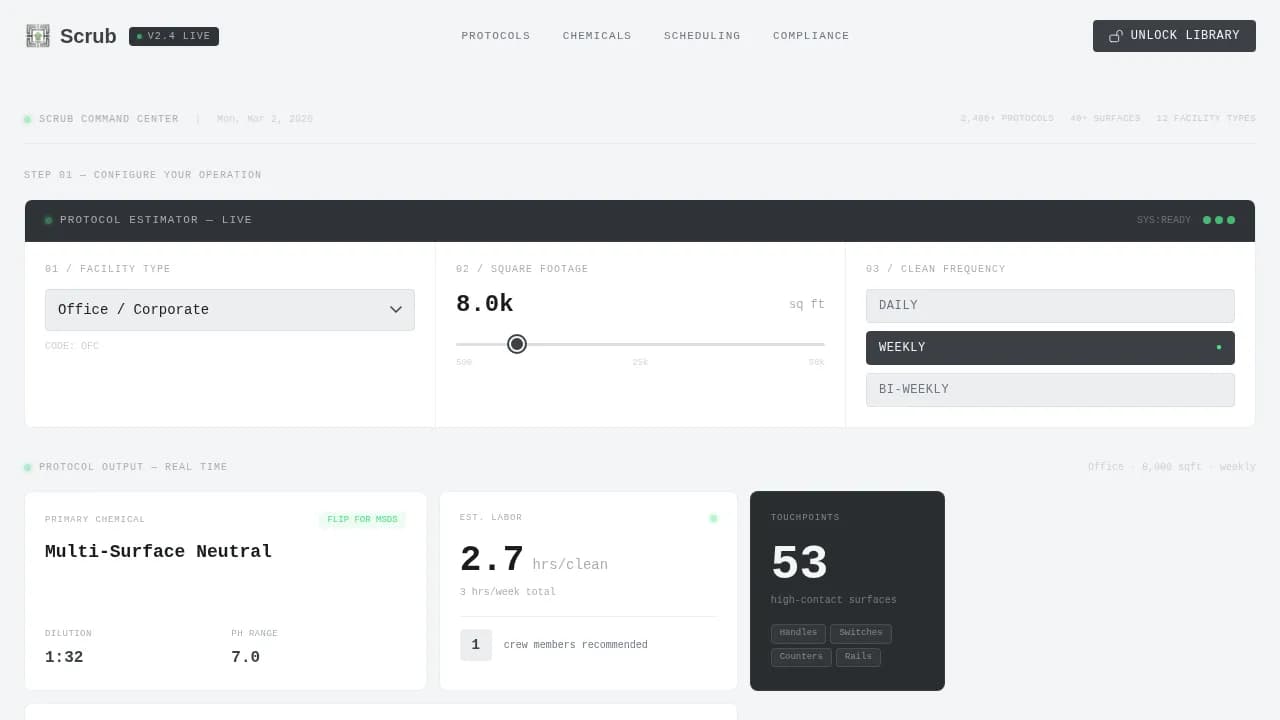
Task: Click the Scrub logo icon
Action: (x=38, y=36)
